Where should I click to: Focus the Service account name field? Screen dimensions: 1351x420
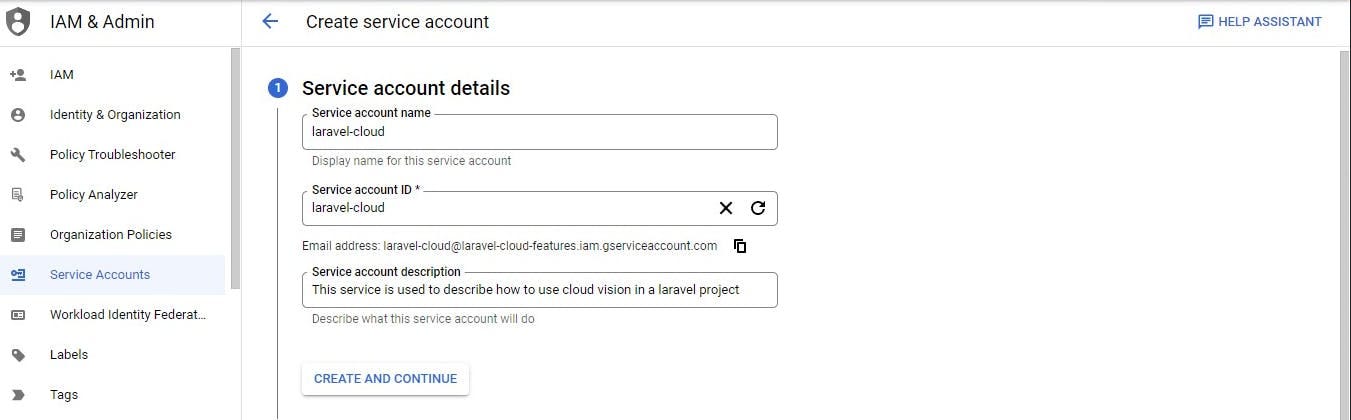[539, 132]
